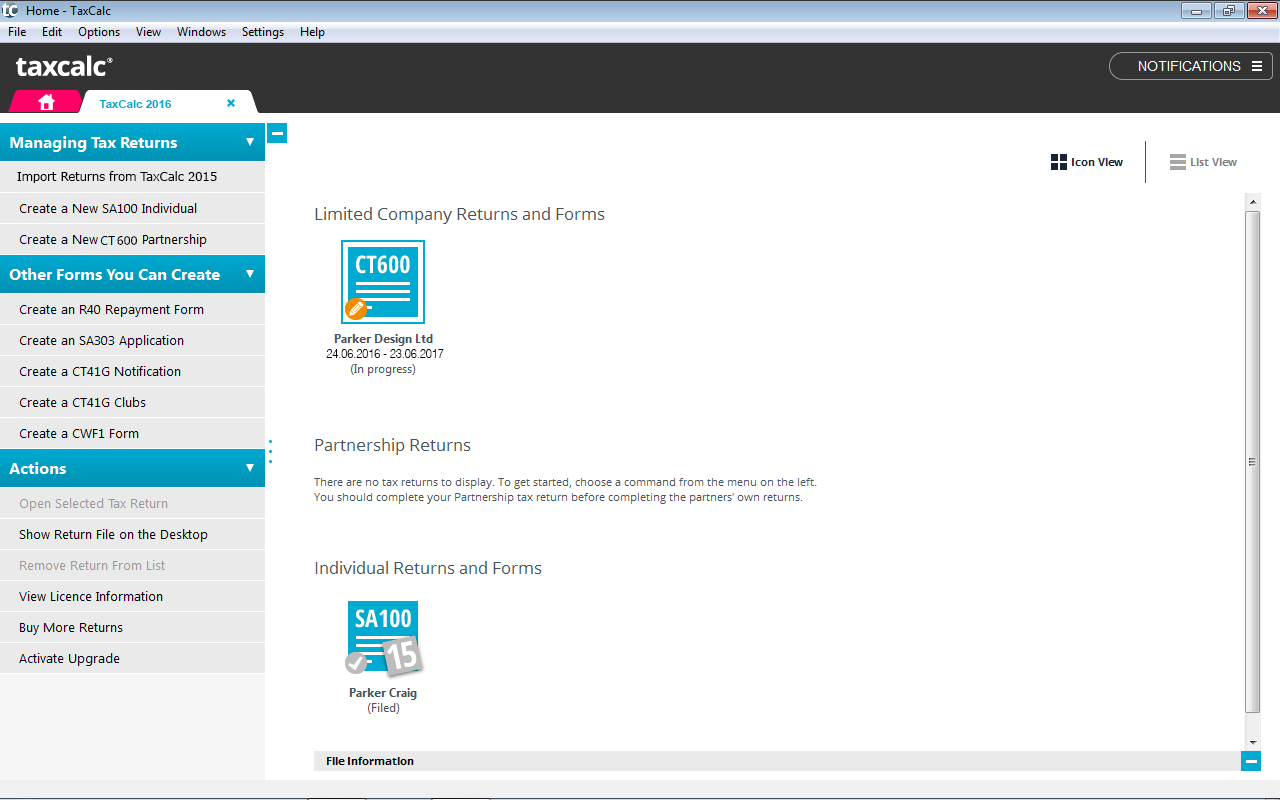This screenshot has height=800, width=1280.
Task: Open the Parker Design Ltd CT600 return icon
Action: pos(383,282)
